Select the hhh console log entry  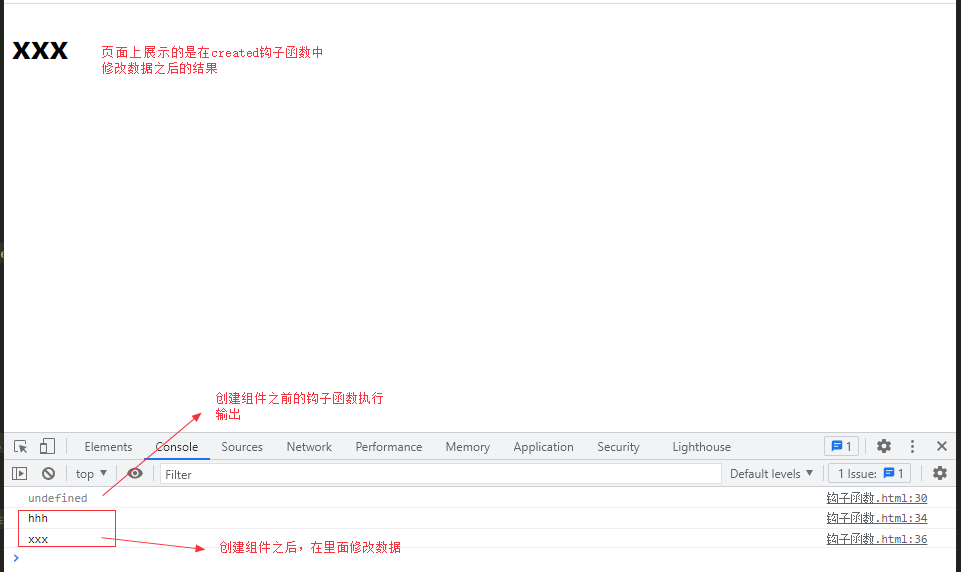pos(38,519)
